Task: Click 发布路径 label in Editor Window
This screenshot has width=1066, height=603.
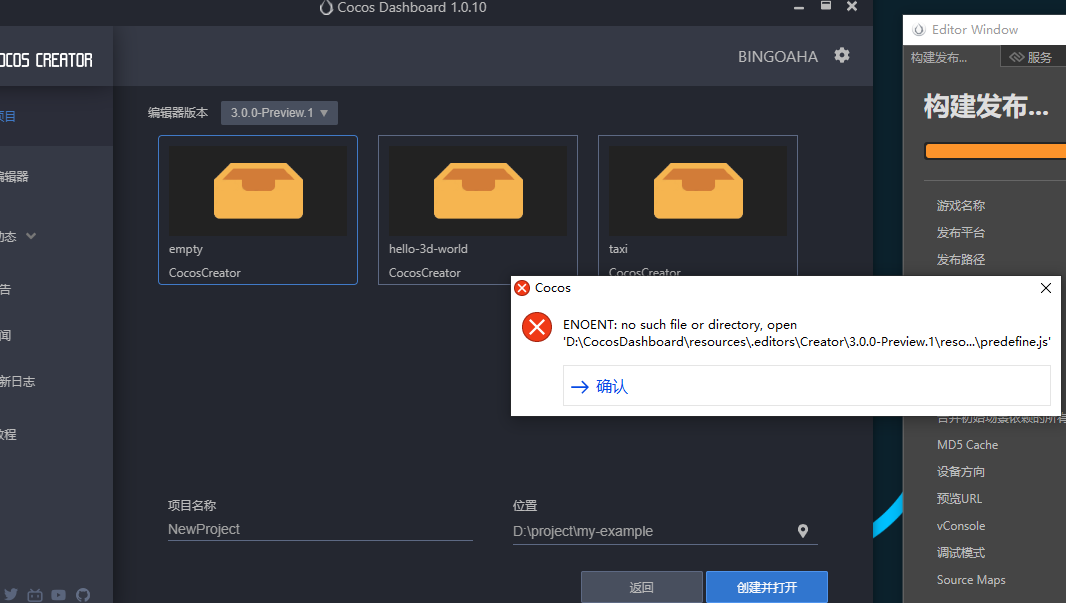Action: point(961,260)
